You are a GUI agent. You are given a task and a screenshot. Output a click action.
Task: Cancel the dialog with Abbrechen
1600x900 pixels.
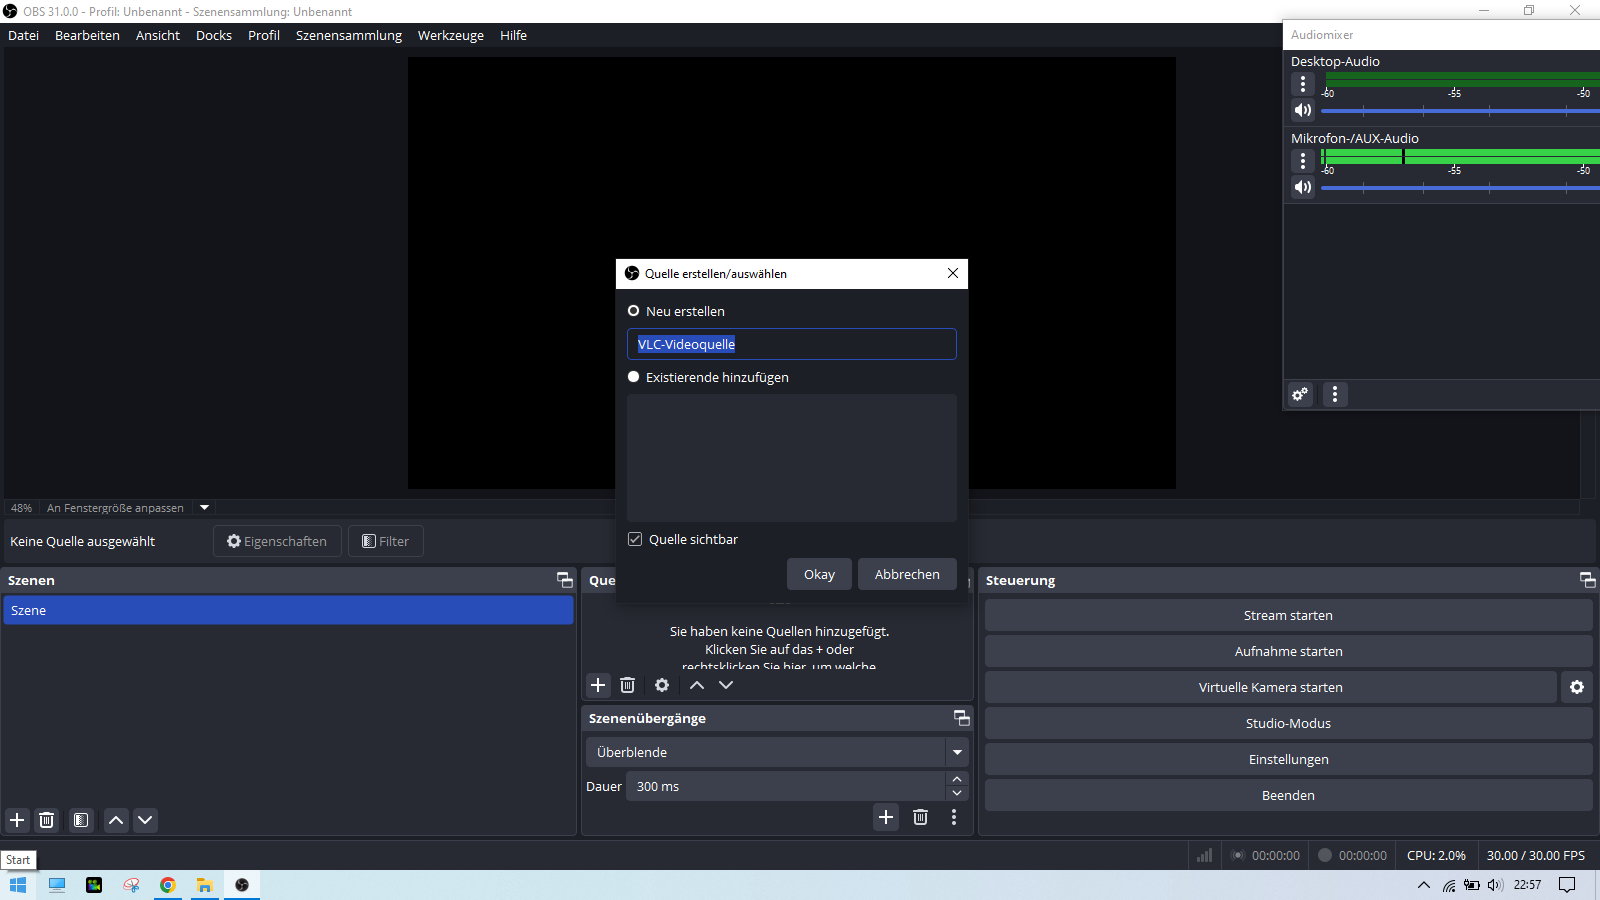click(907, 574)
